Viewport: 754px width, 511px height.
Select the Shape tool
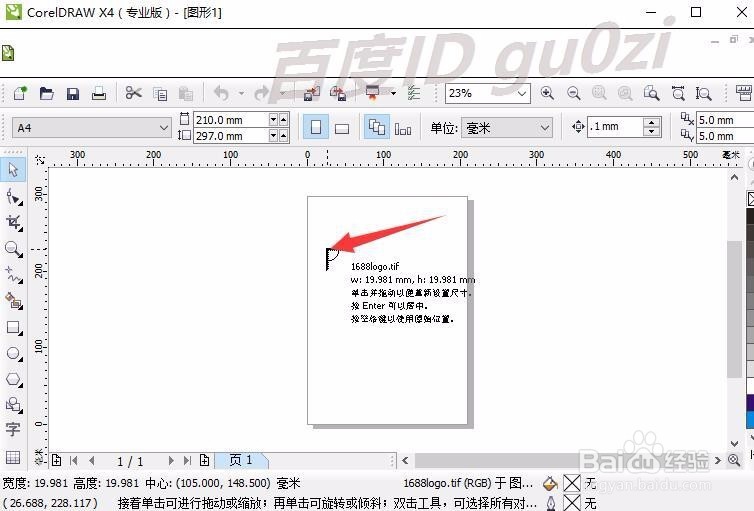[13, 197]
